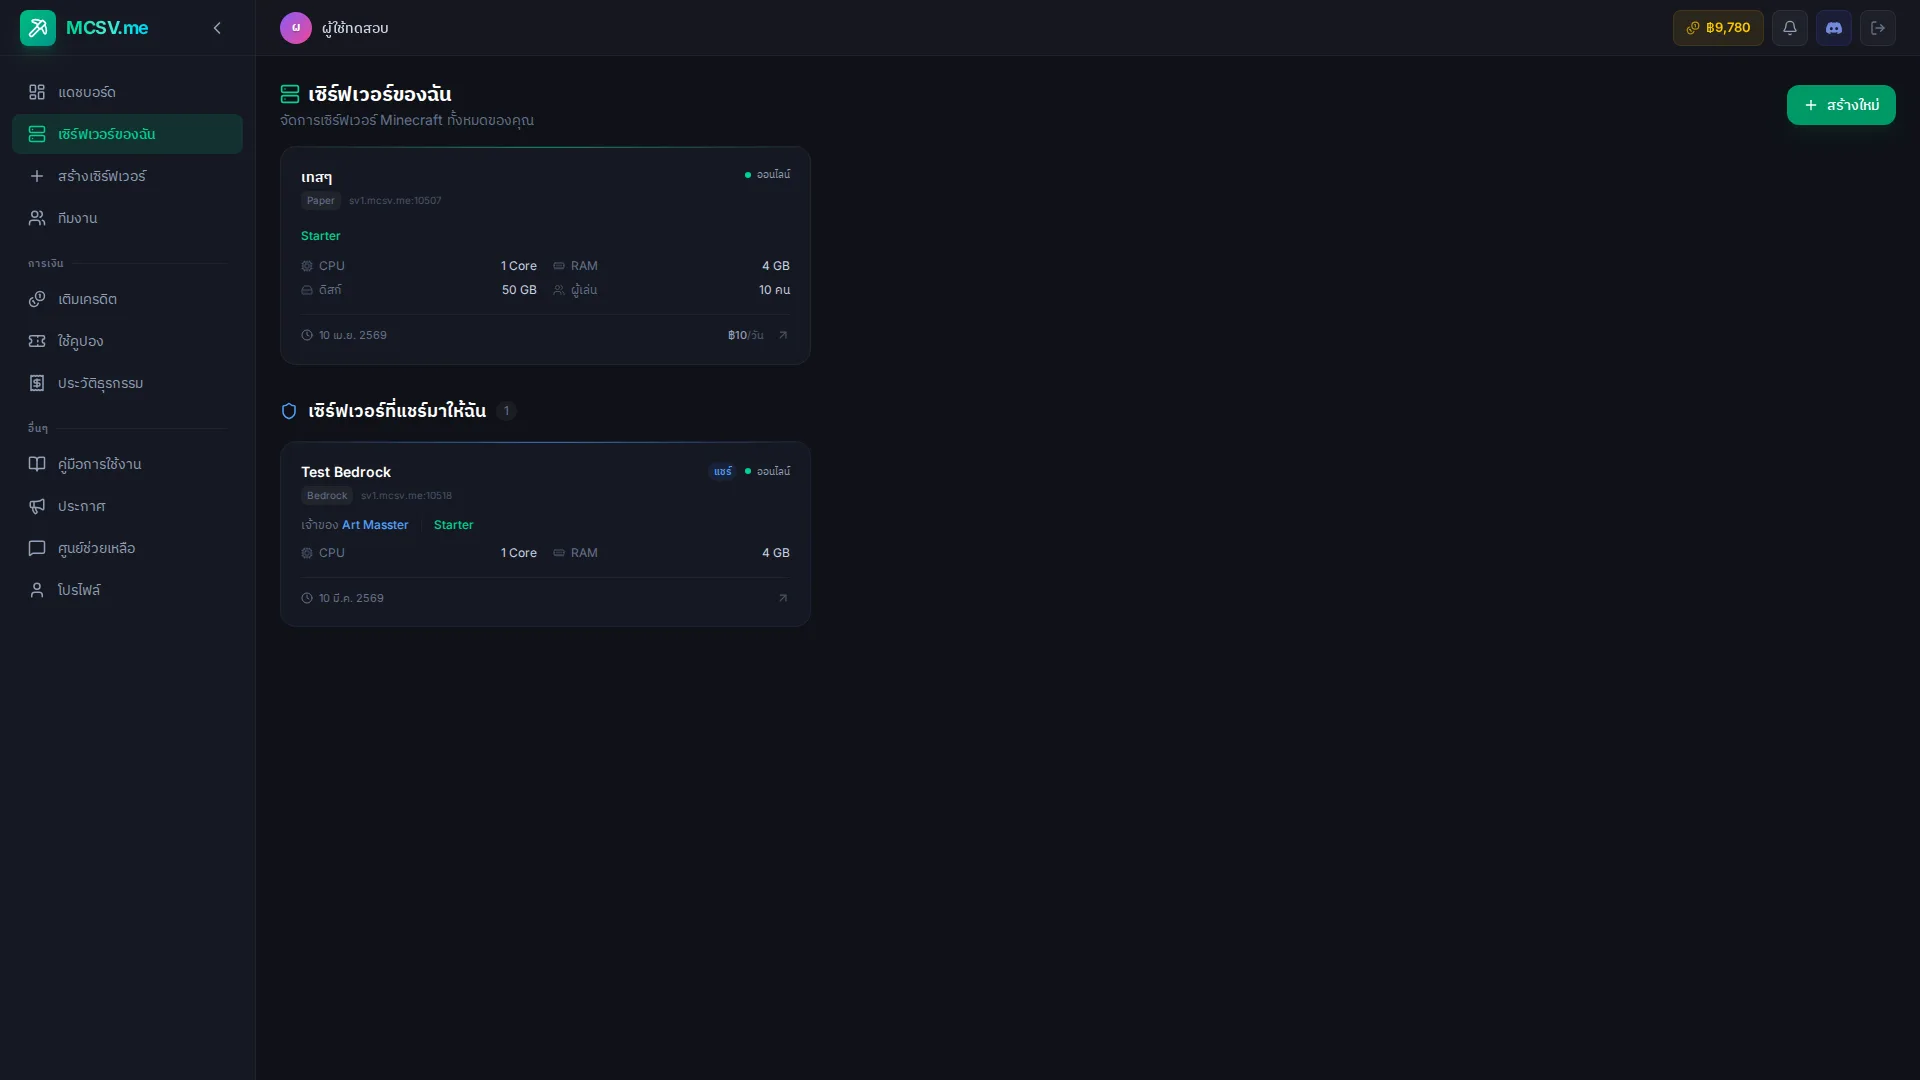Select สร้างเซิร์ฟเวอร์ in the sidebar
This screenshot has height=1080, width=1920.
coord(101,176)
